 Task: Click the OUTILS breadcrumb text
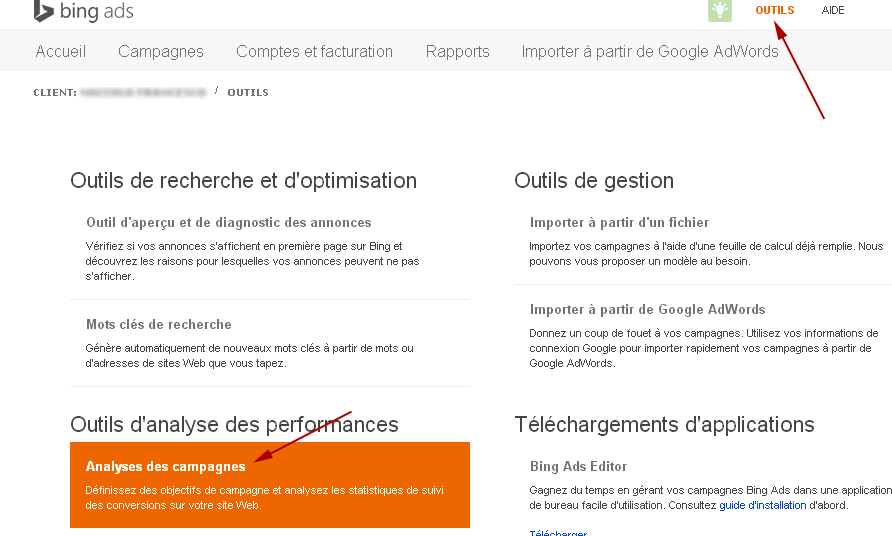tap(248, 92)
